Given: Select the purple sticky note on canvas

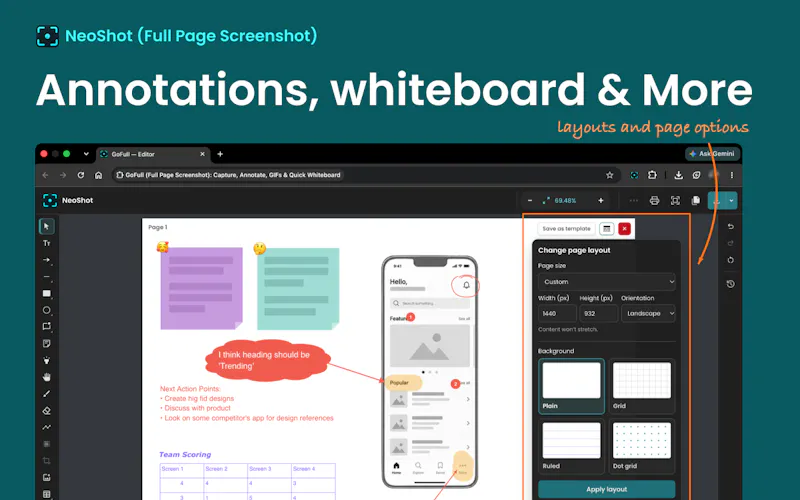Looking at the screenshot, I should click(201, 288).
